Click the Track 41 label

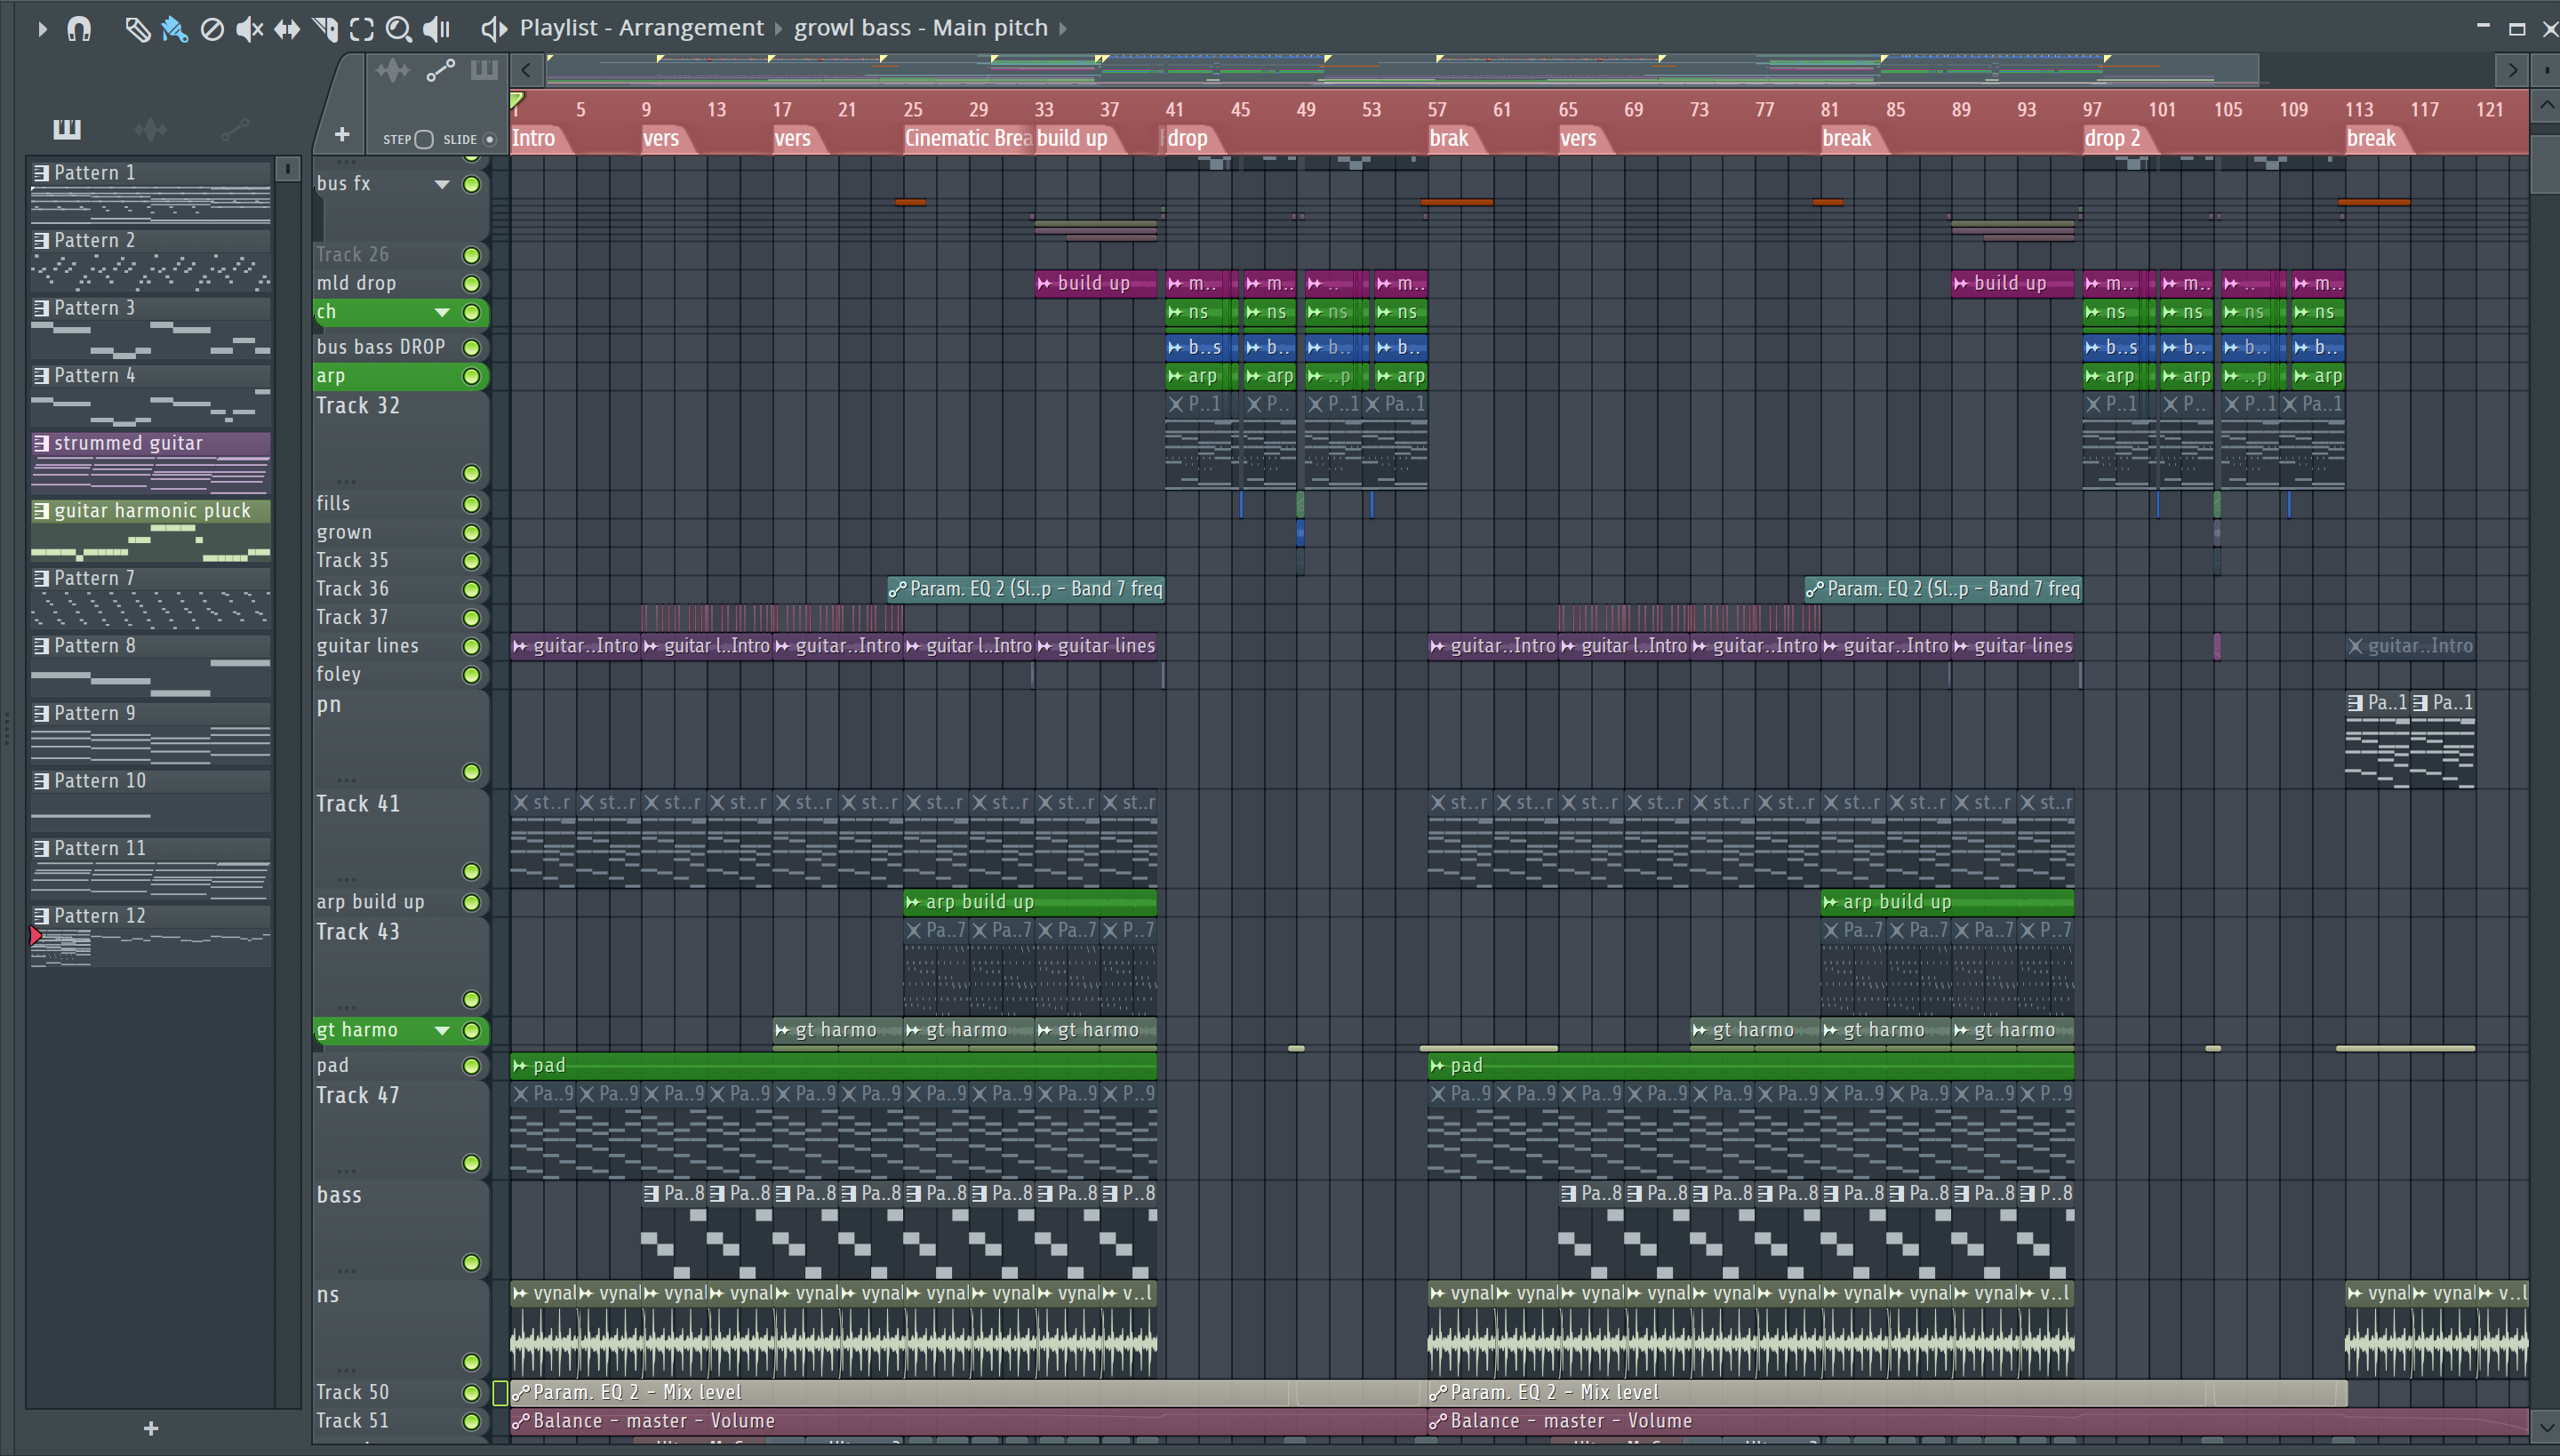pos(358,804)
